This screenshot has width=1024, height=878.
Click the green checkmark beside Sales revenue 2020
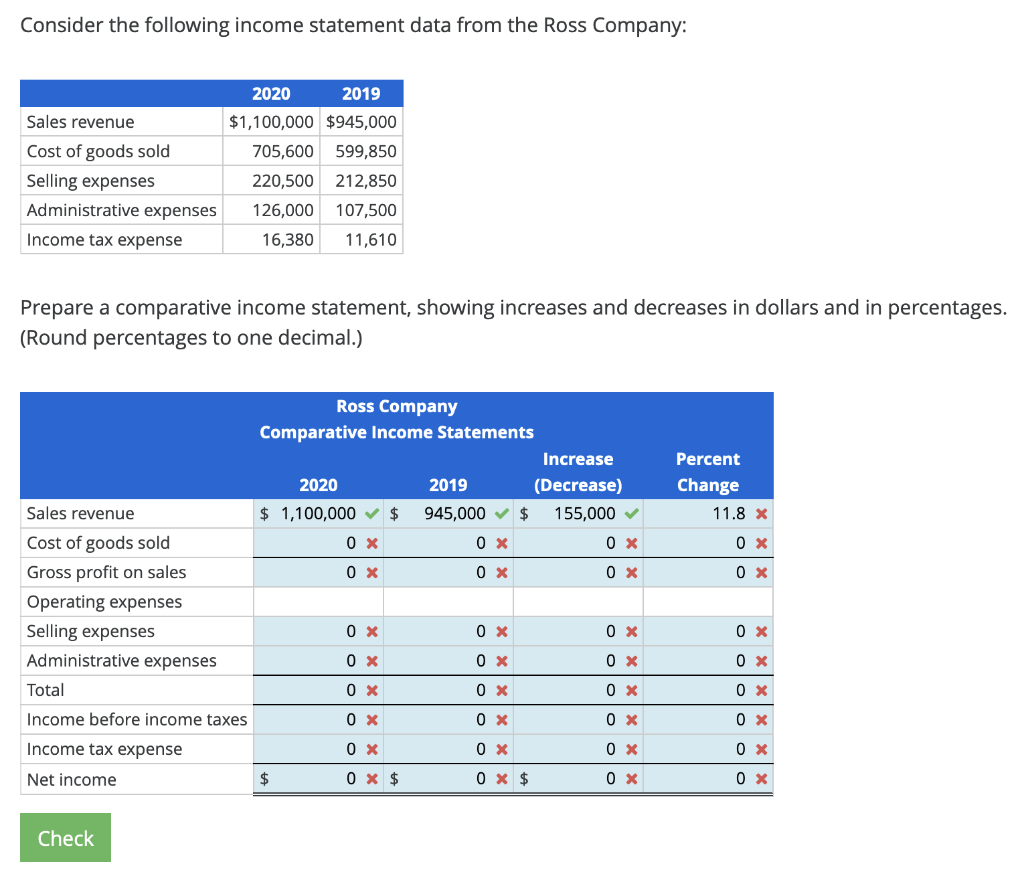[370, 513]
